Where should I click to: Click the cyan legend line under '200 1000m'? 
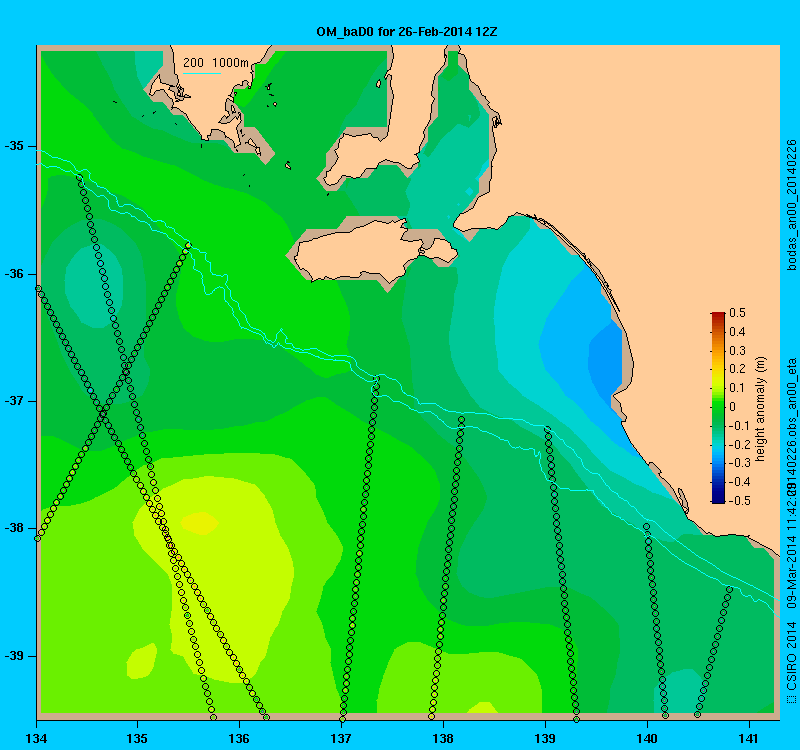pyautogui.click(x=202, y=73)
